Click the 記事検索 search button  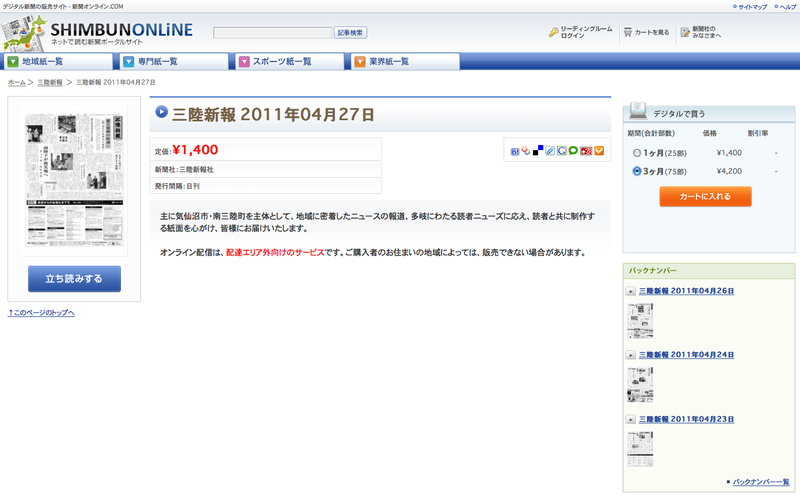coord(350,33)
